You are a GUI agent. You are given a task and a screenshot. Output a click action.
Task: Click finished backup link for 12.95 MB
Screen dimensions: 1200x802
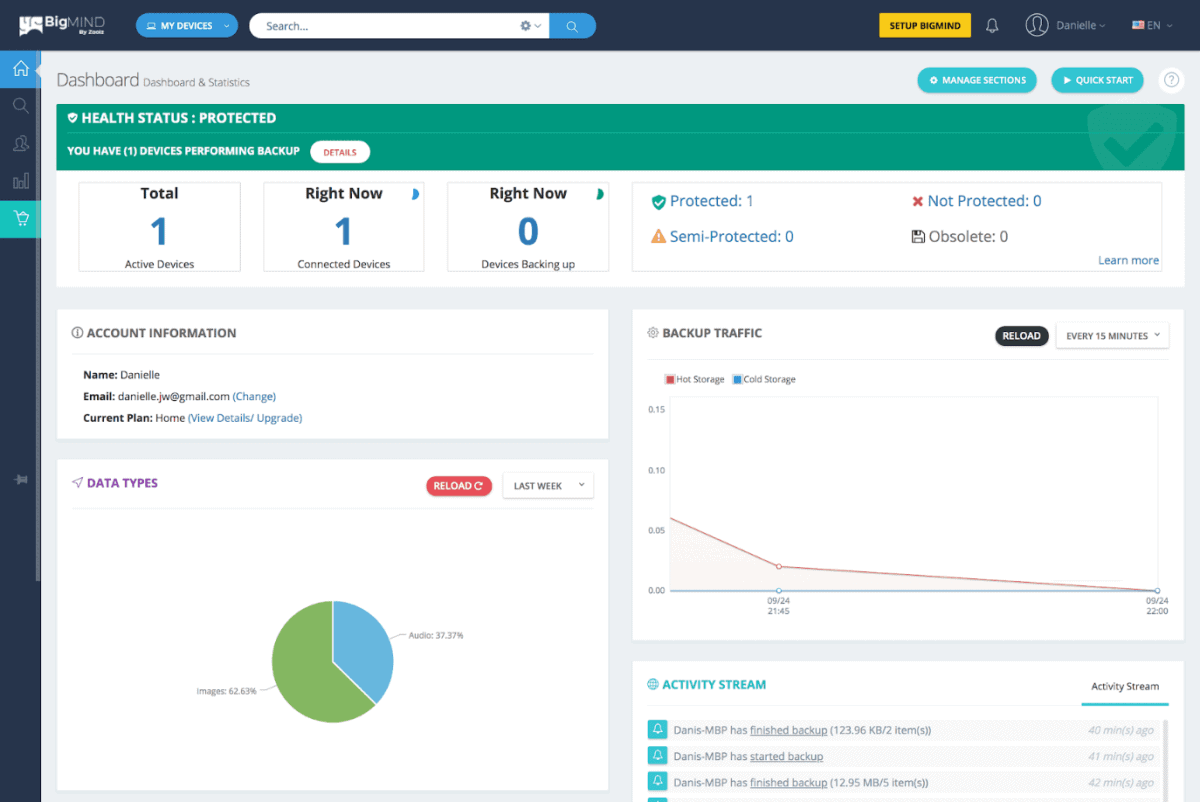coord(788,782)
